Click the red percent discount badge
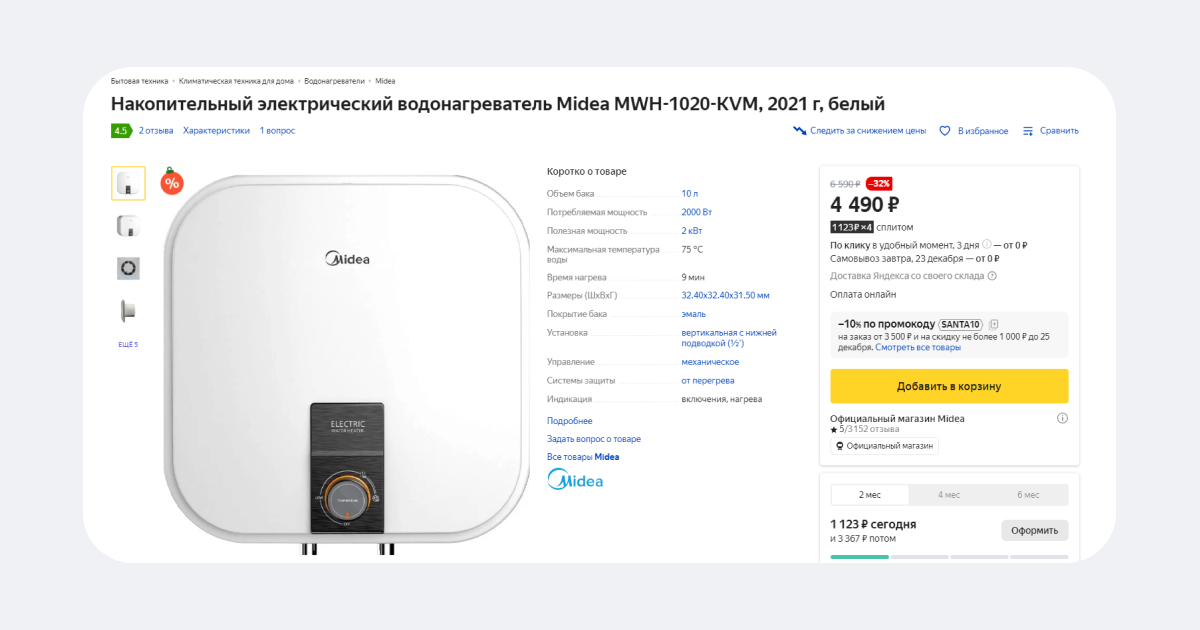 point(172,182)
